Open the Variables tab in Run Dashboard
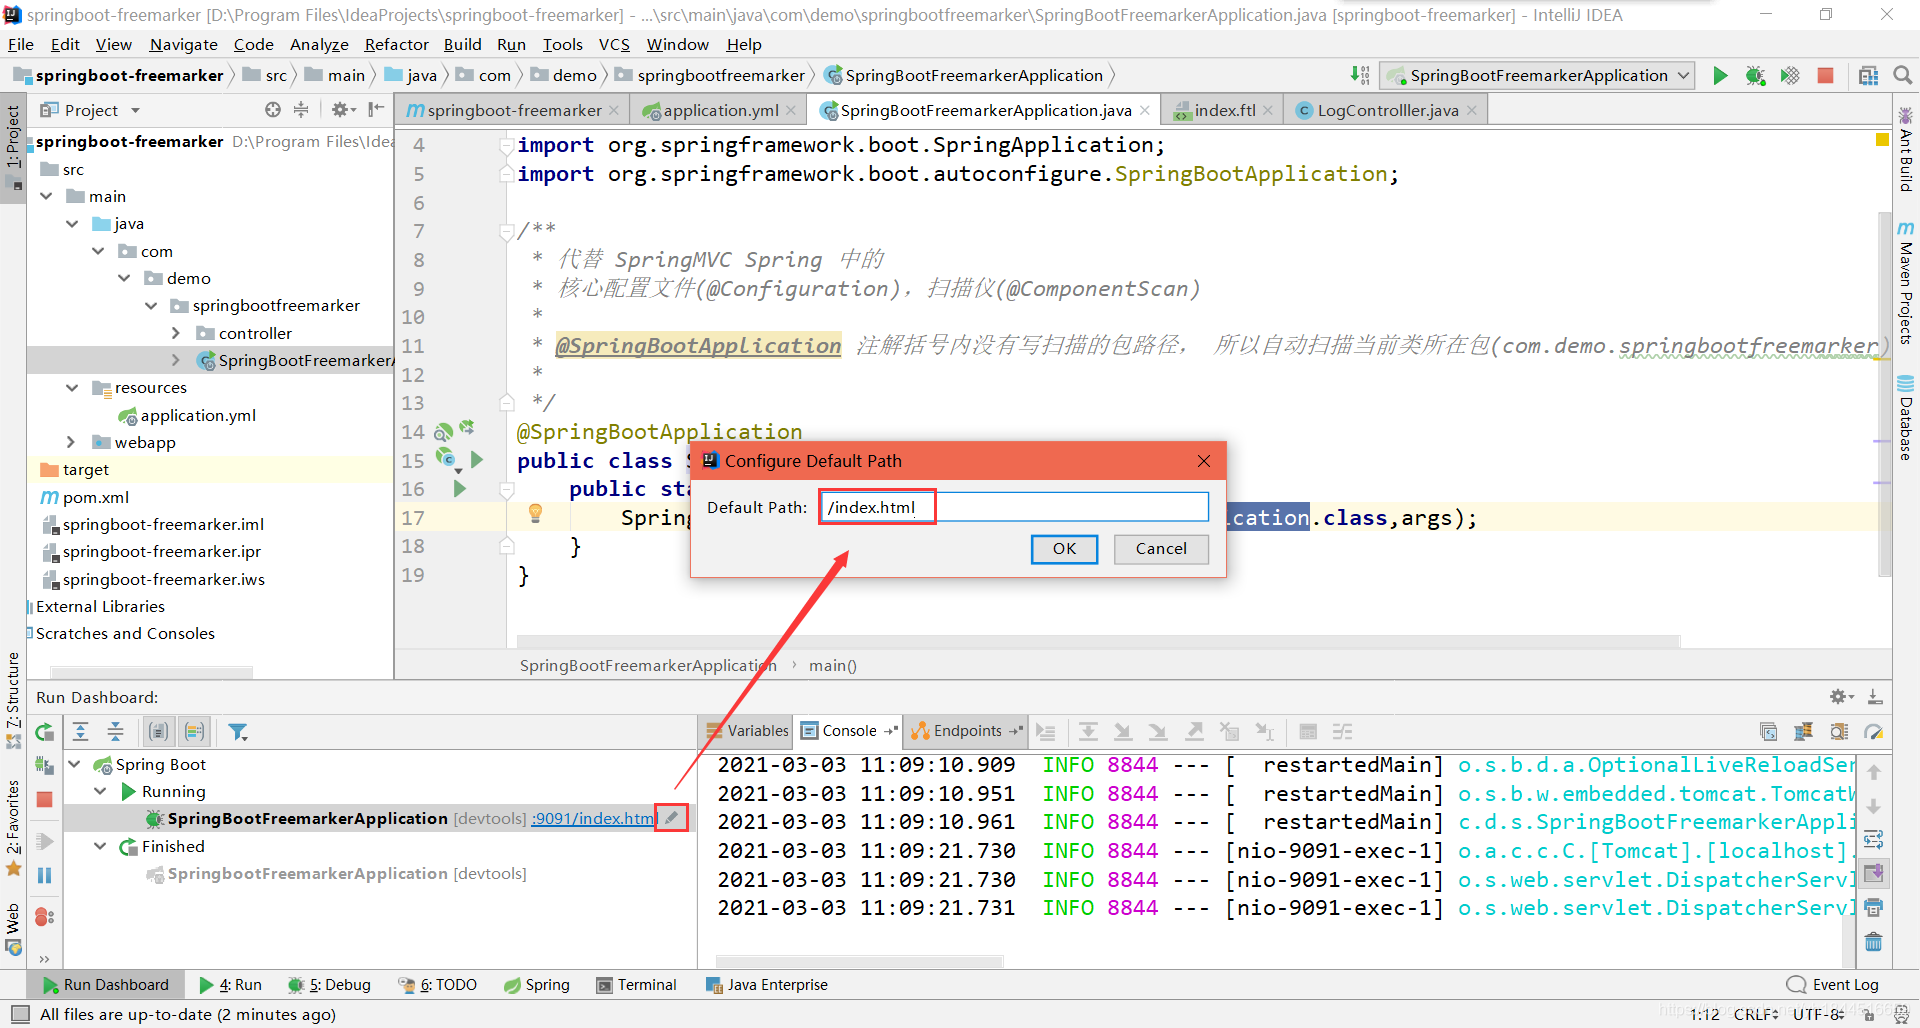The width and height of the screenshot is (1920, 1028). (746, 731)
